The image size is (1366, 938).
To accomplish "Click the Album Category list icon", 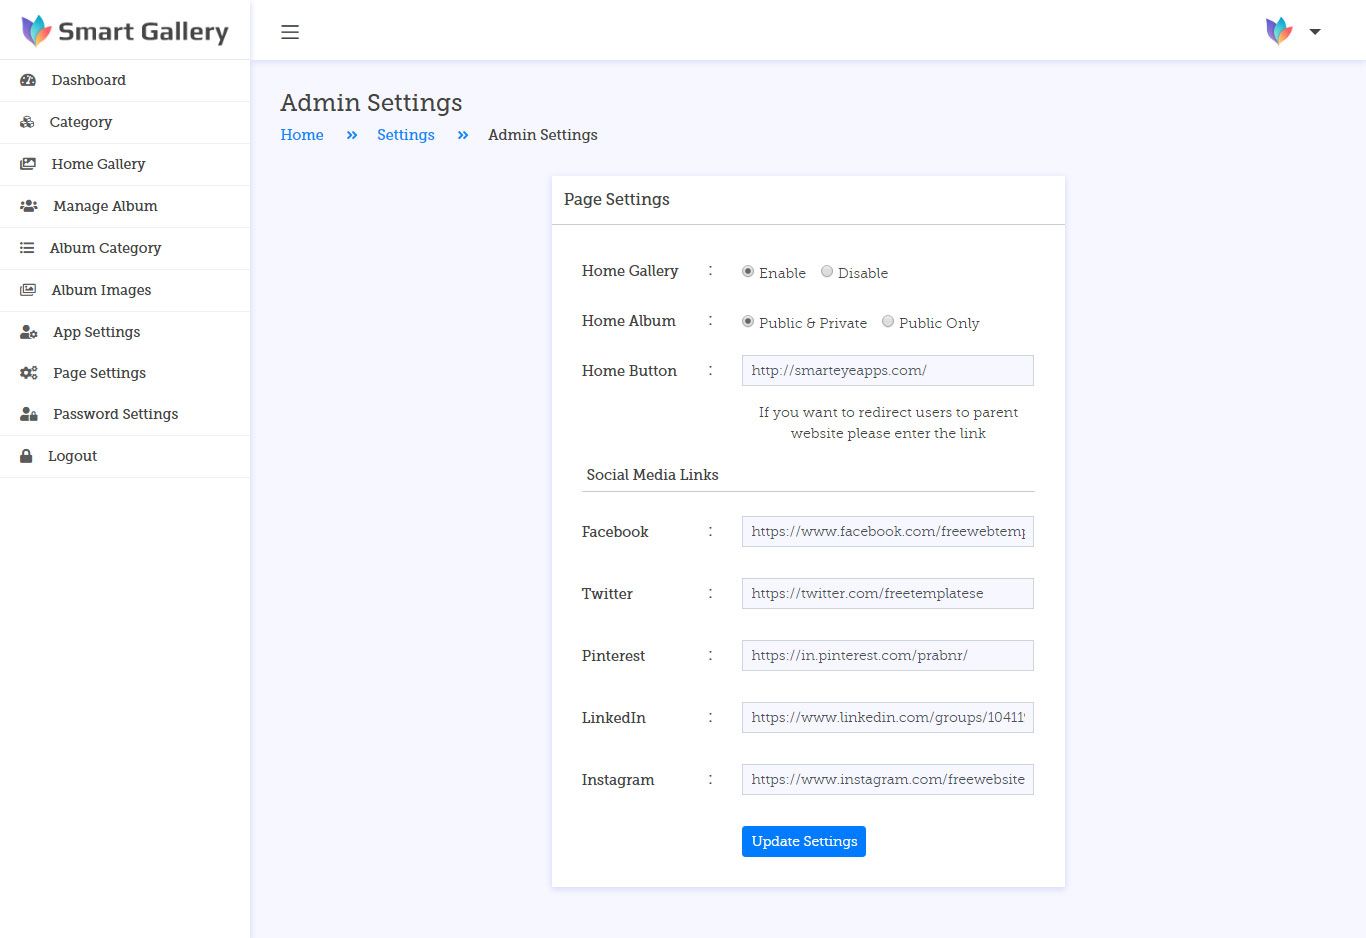I will click(x=27, y=248).
